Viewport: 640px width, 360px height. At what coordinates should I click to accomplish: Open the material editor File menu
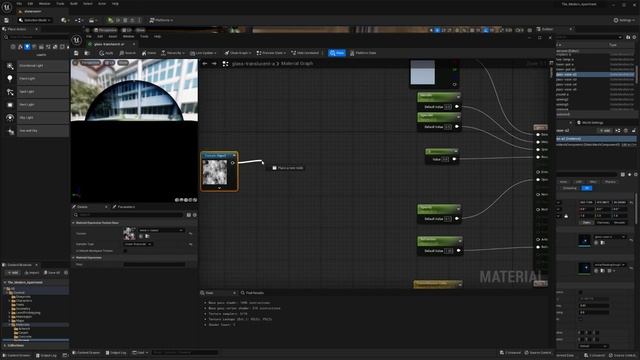[x=89, y=36]
